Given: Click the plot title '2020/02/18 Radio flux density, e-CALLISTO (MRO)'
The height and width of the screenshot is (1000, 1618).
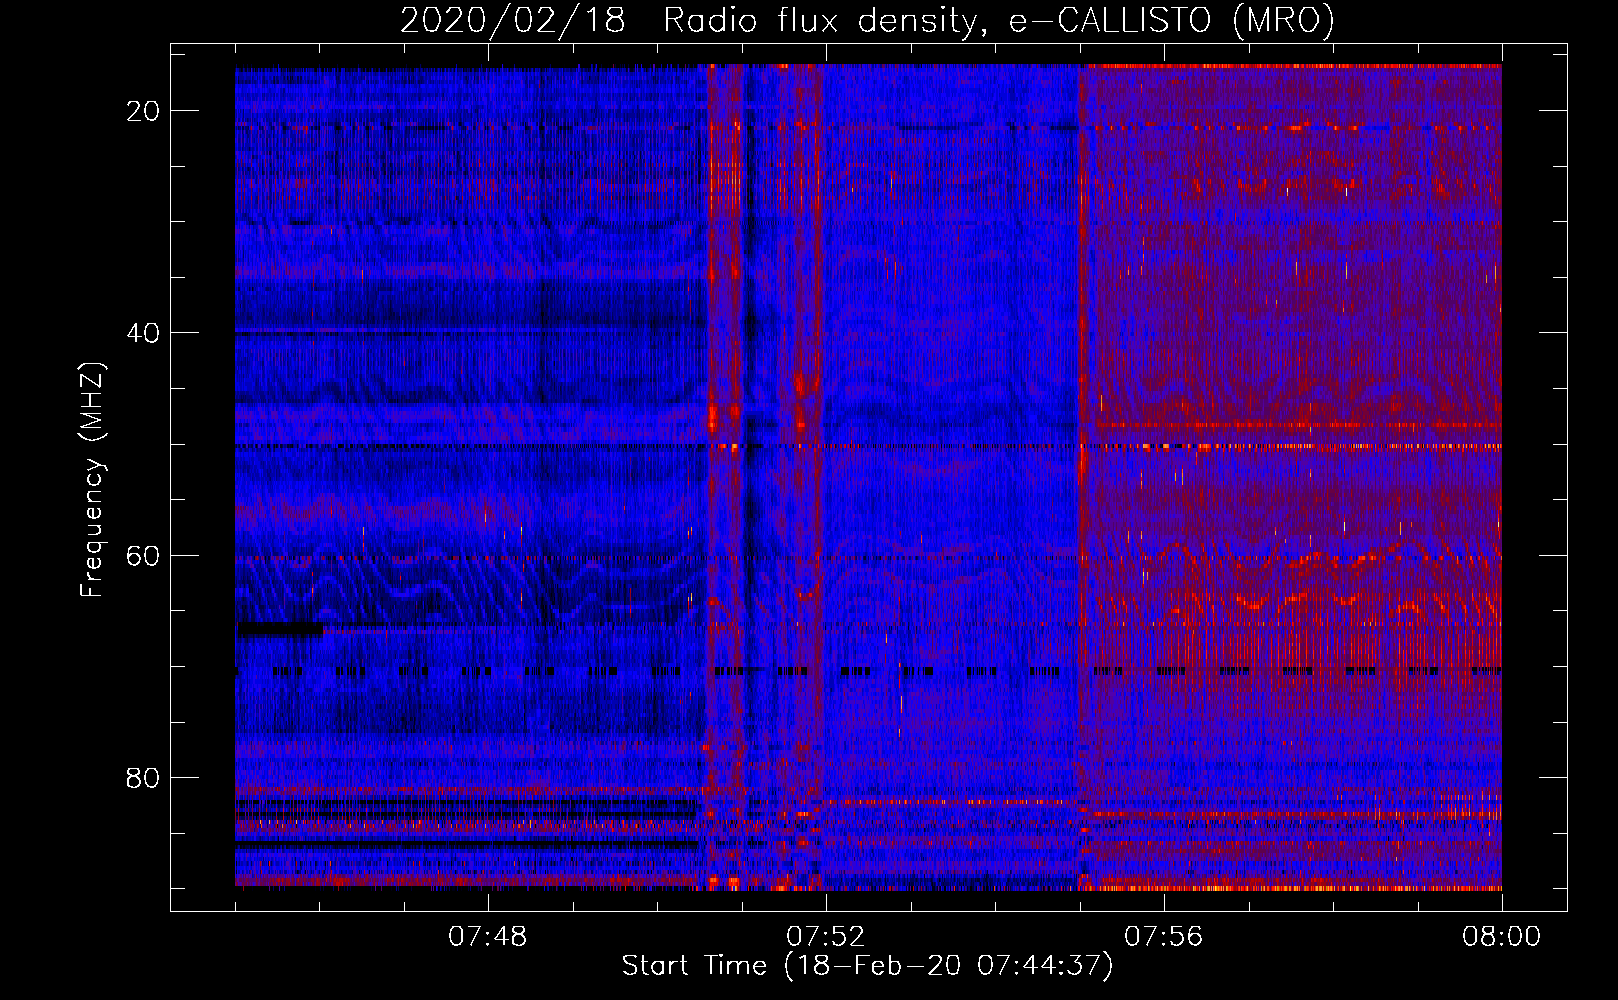Looking at the screenshot, I should pos(867,21).
